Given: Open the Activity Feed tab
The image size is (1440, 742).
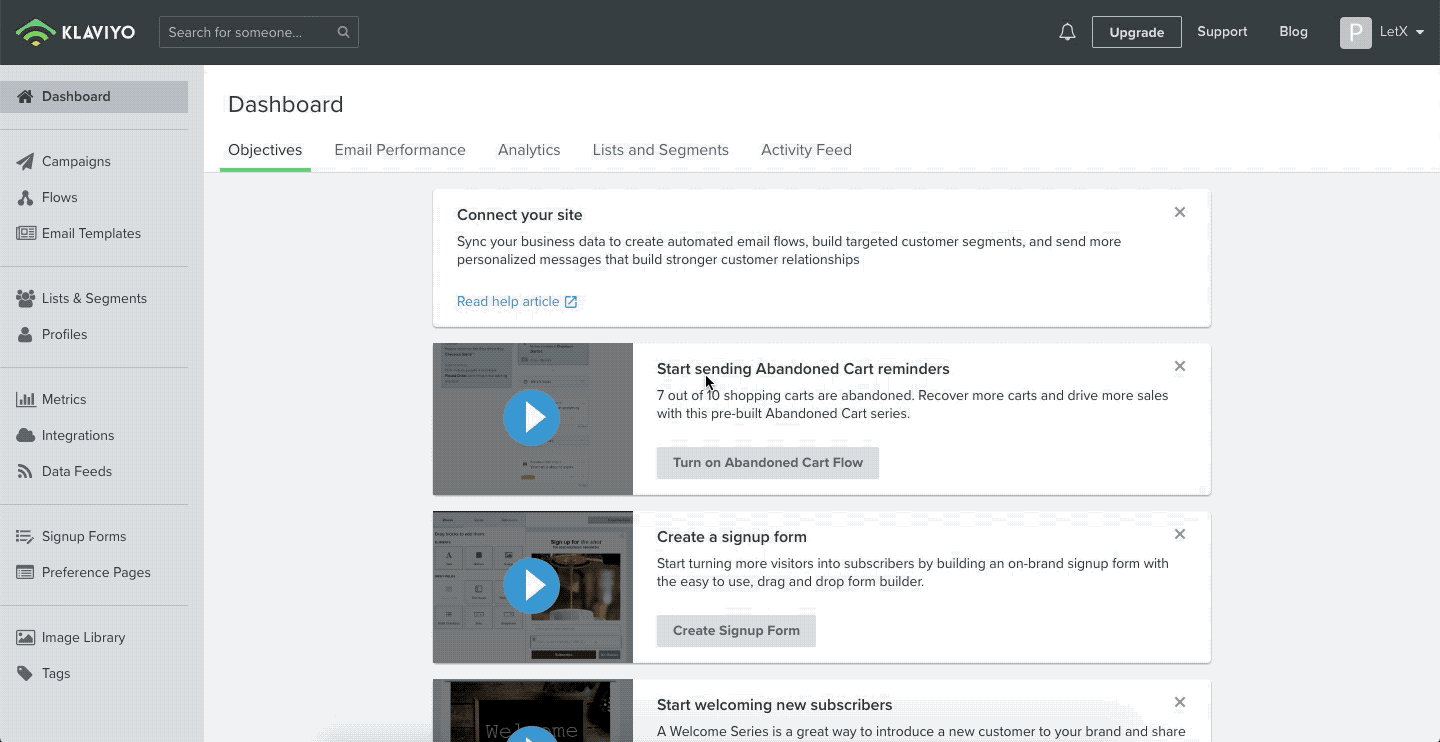Looking at the screenshot, I should pos(806,150).
